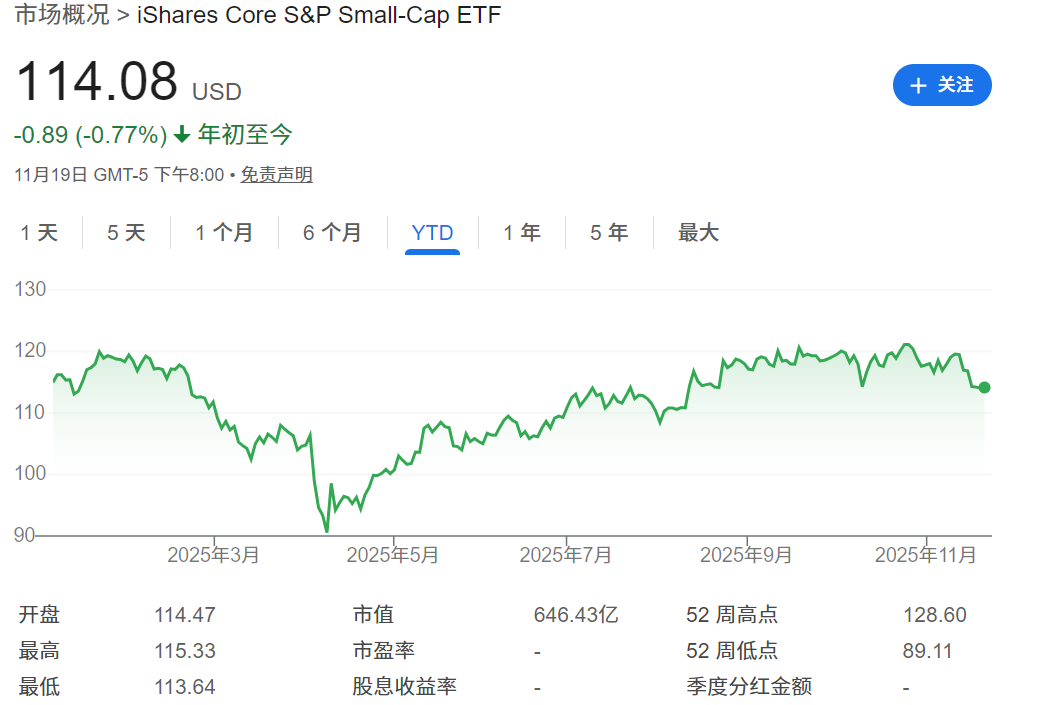Select the green endpoint dot on the chart
The height and width of the screenshot is (705, 1039).
983,387
